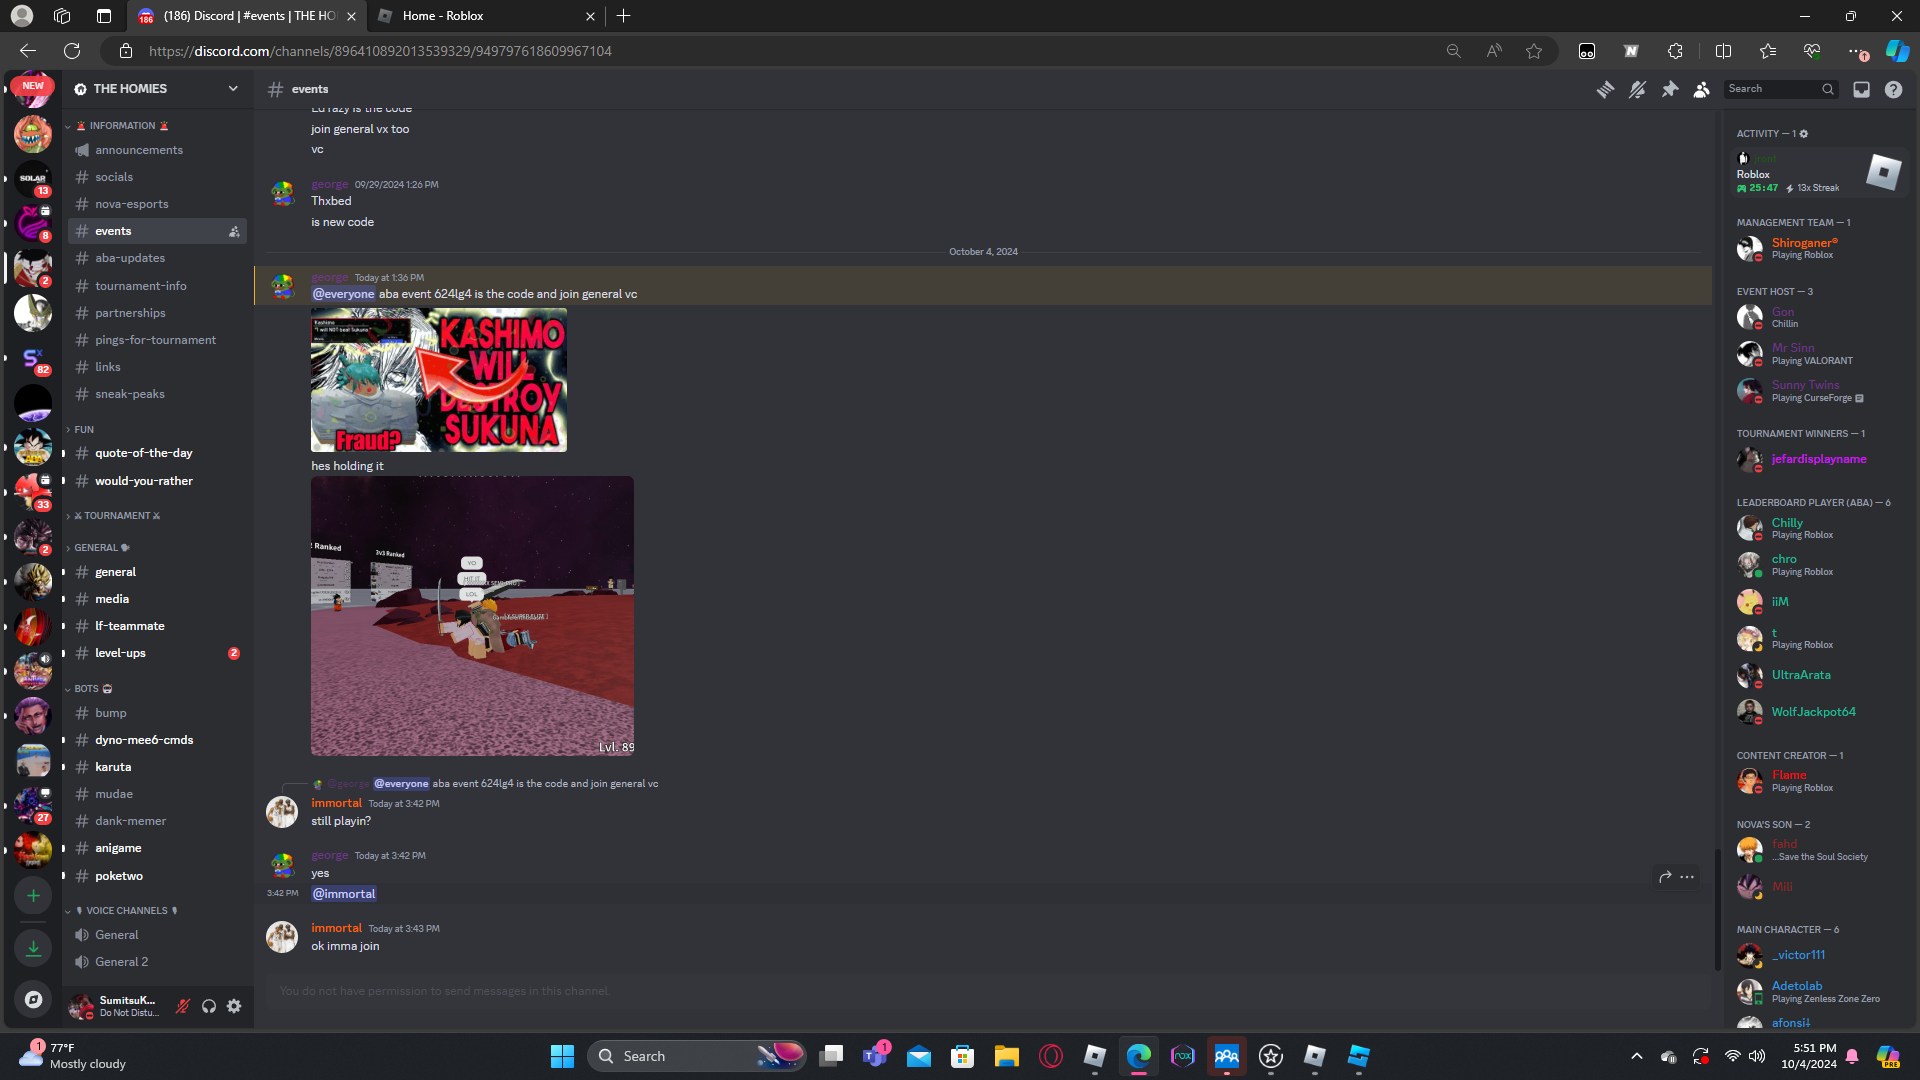Open Copilot icon in browser toolbar
1920x1080 pixels.
pyautogui.click(x=1897, y=51)
